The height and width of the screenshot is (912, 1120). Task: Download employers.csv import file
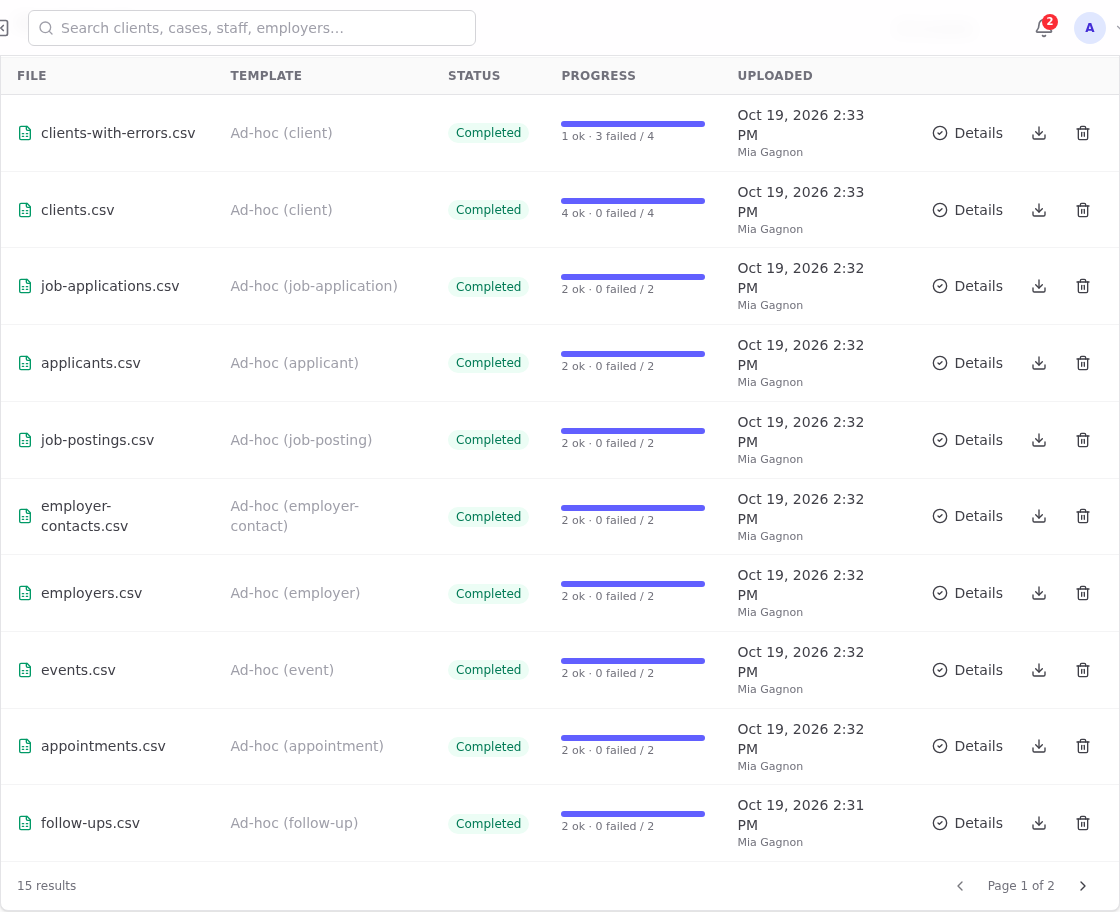(x=1039, y=593)
